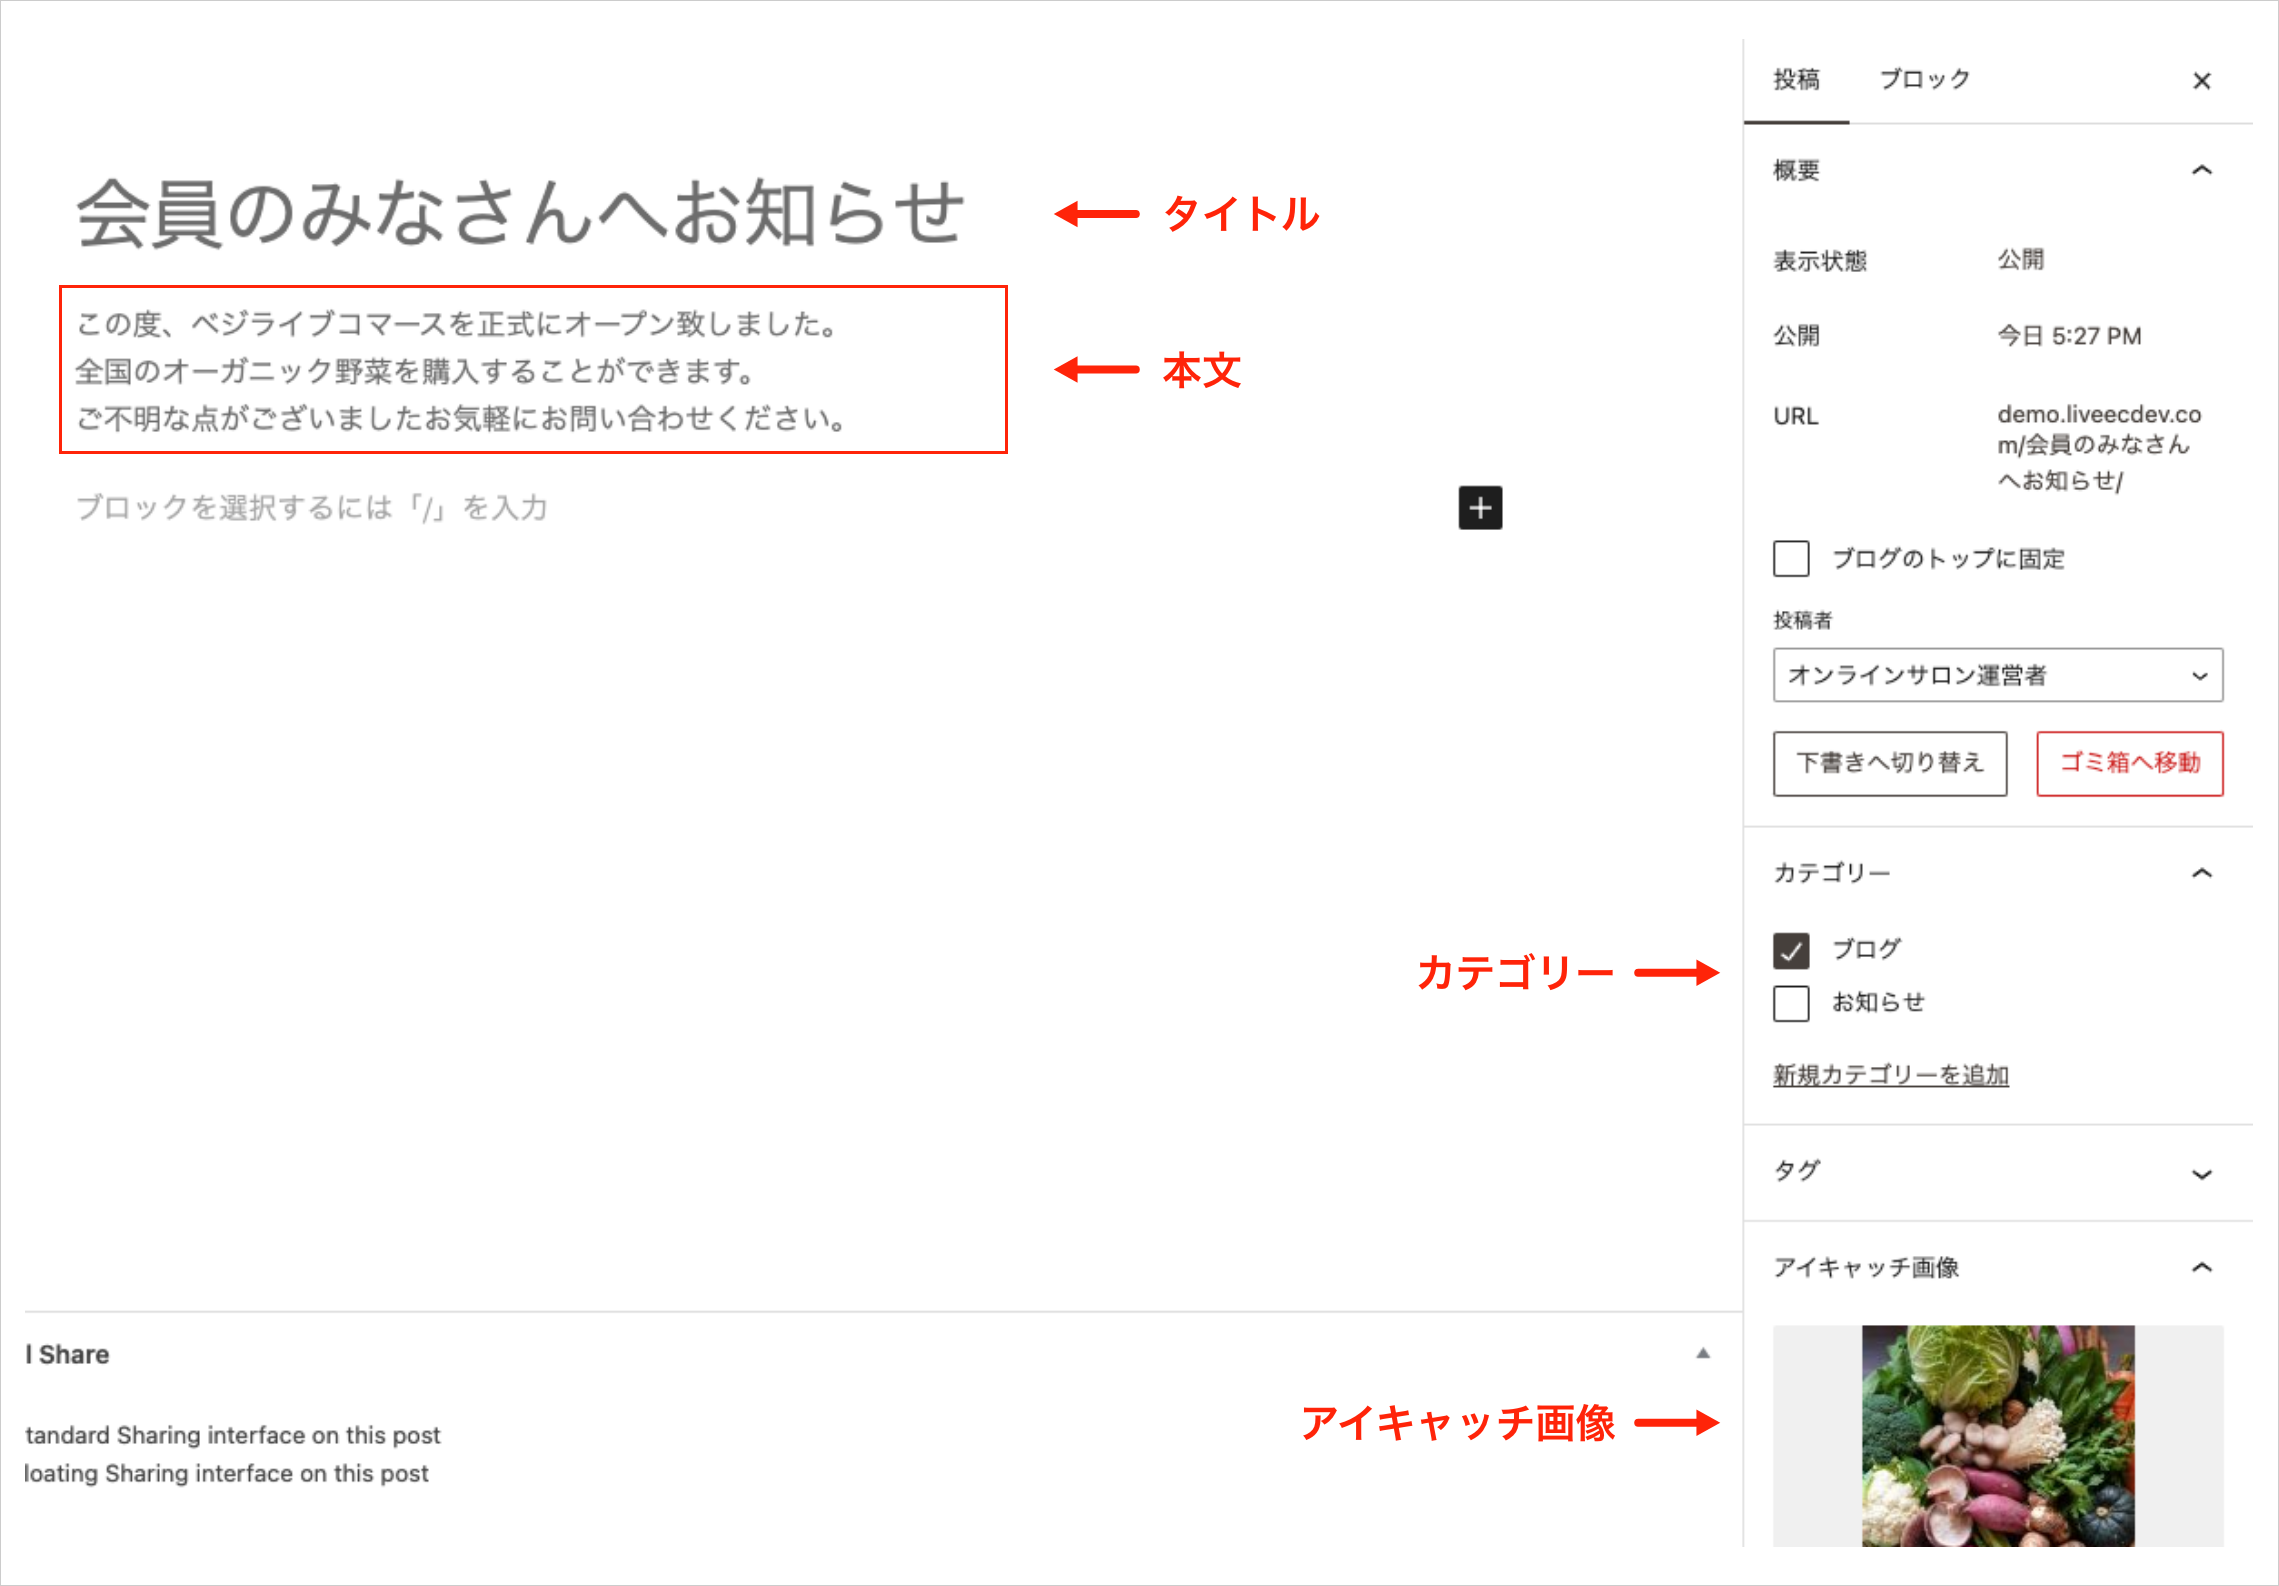
Task: Uncheck the ブログ category checkbox
Action: click(1791, 950)
